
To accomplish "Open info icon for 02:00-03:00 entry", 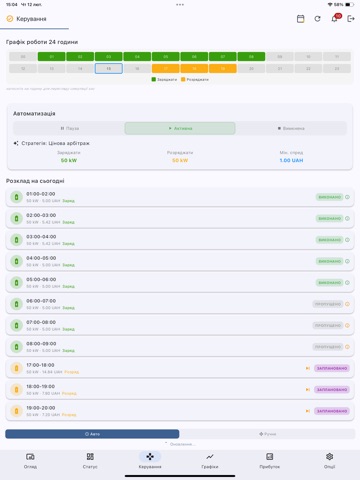I will [347, 218].
